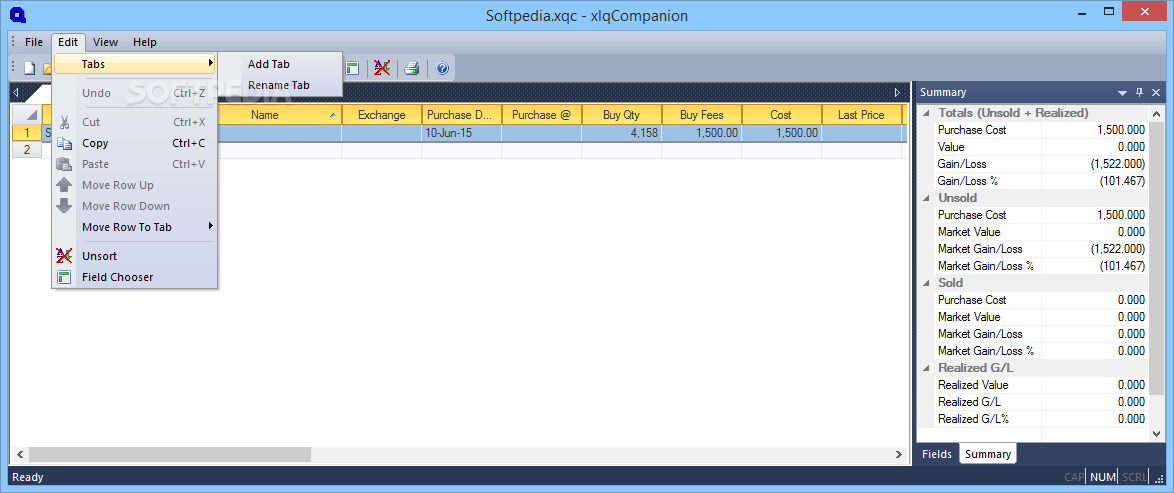Select row header 2
Screen dimensions: 1174x493
pos(27,150)
